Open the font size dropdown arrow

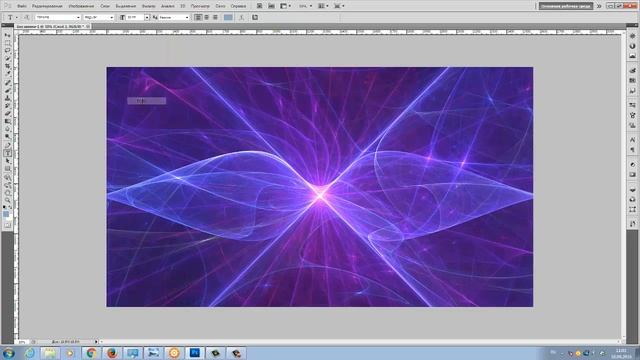[x=147, y=17]
